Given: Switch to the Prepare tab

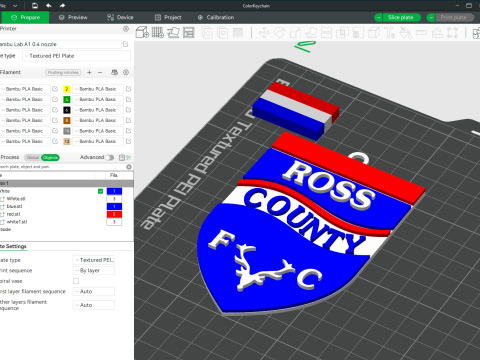Looking at the screenshot, I should [x=25, y=17].
